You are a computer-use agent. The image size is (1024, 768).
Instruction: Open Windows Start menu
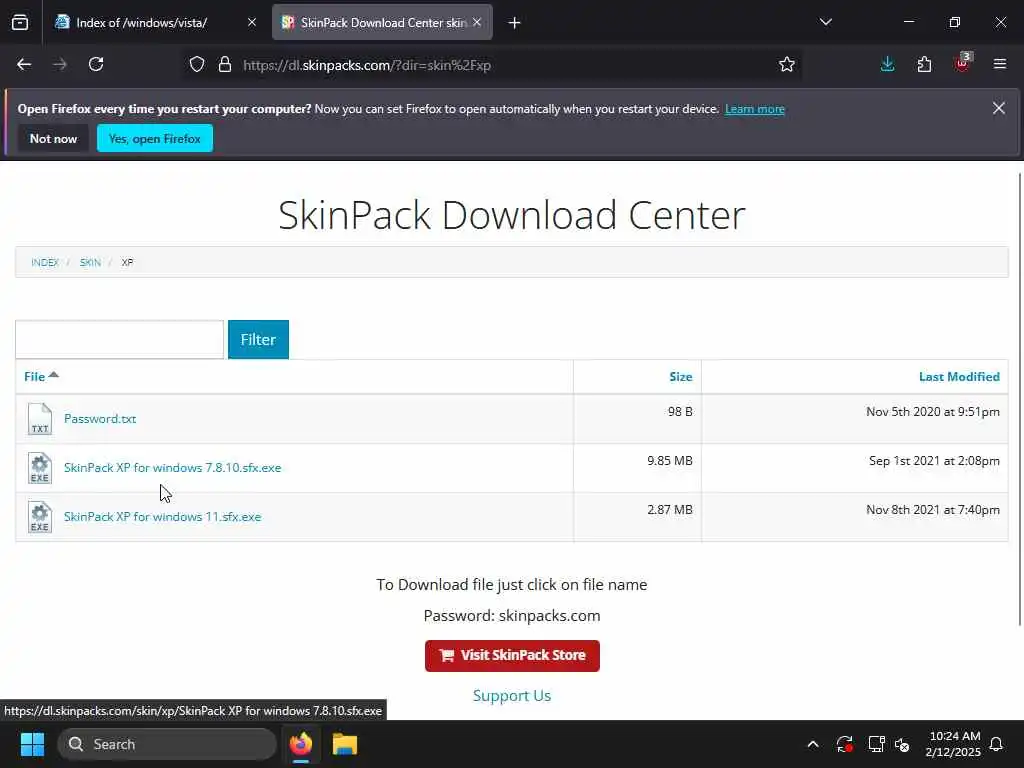click(32, 744)
